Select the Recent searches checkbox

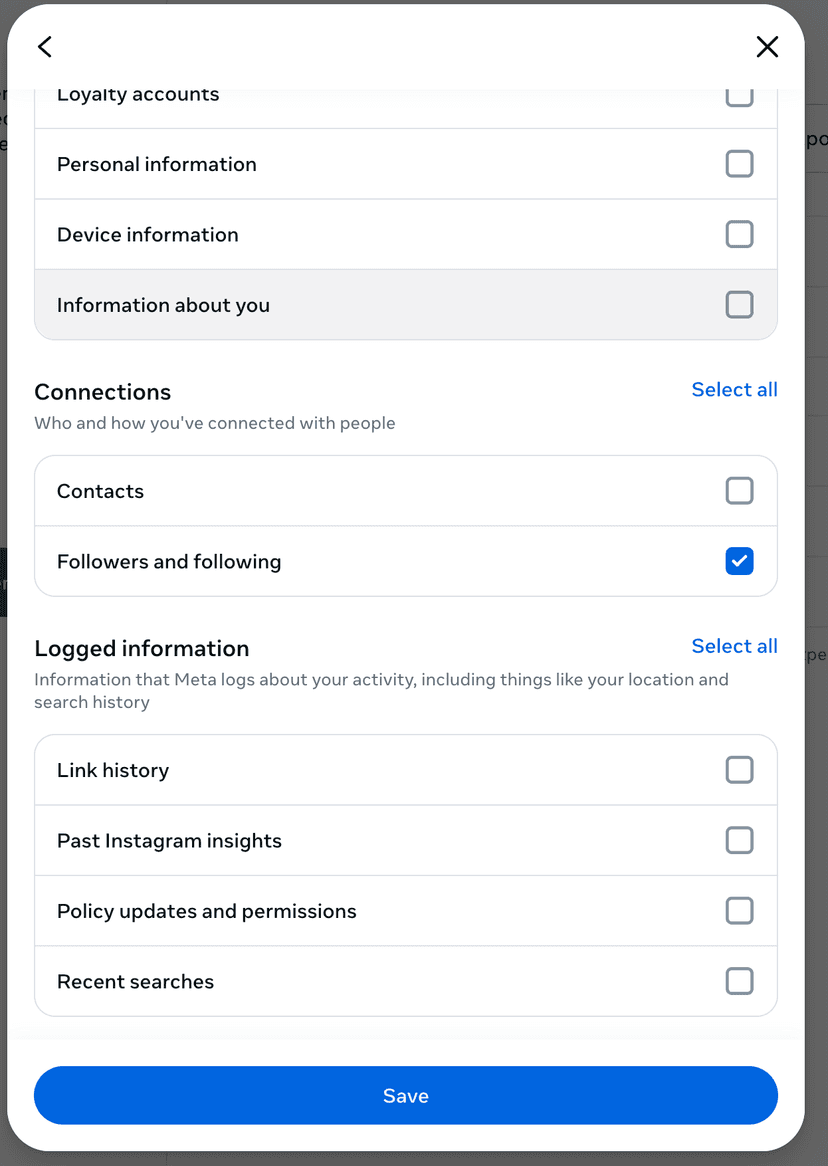tap(739, 981)
